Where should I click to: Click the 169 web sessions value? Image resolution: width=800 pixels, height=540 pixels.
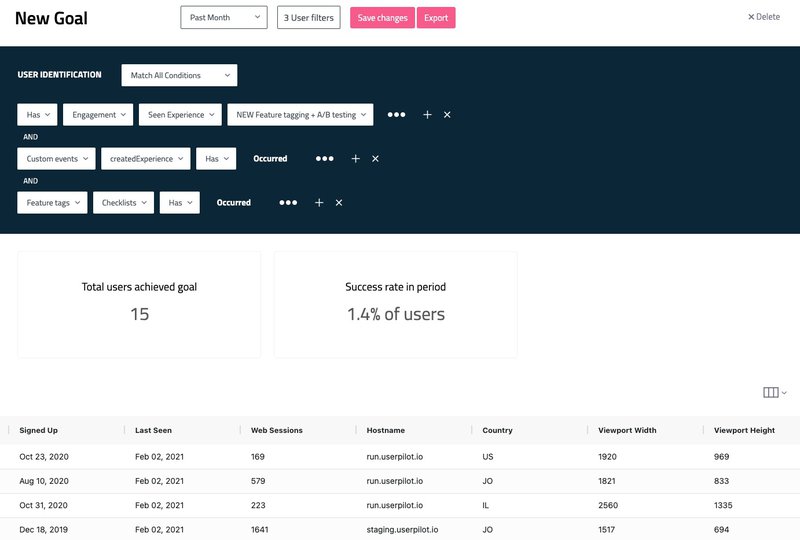pyautogui.click(x=258, y=457)
